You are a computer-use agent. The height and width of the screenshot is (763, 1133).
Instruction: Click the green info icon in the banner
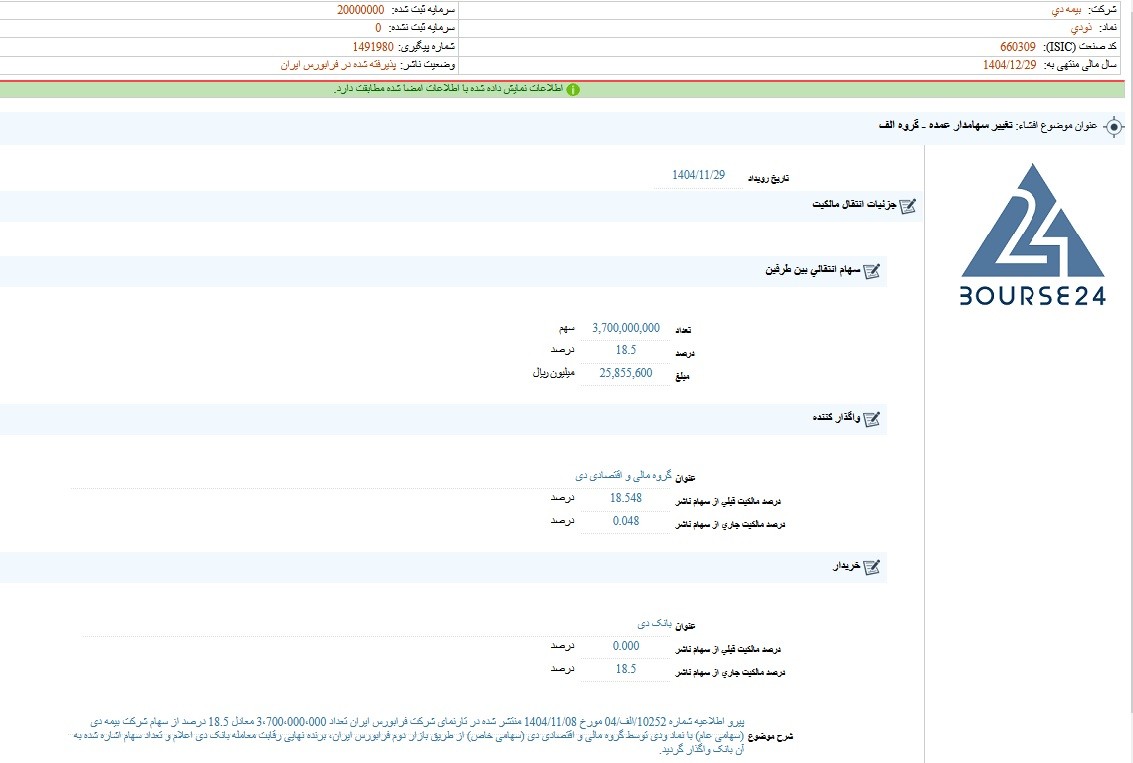click(573, 90)
